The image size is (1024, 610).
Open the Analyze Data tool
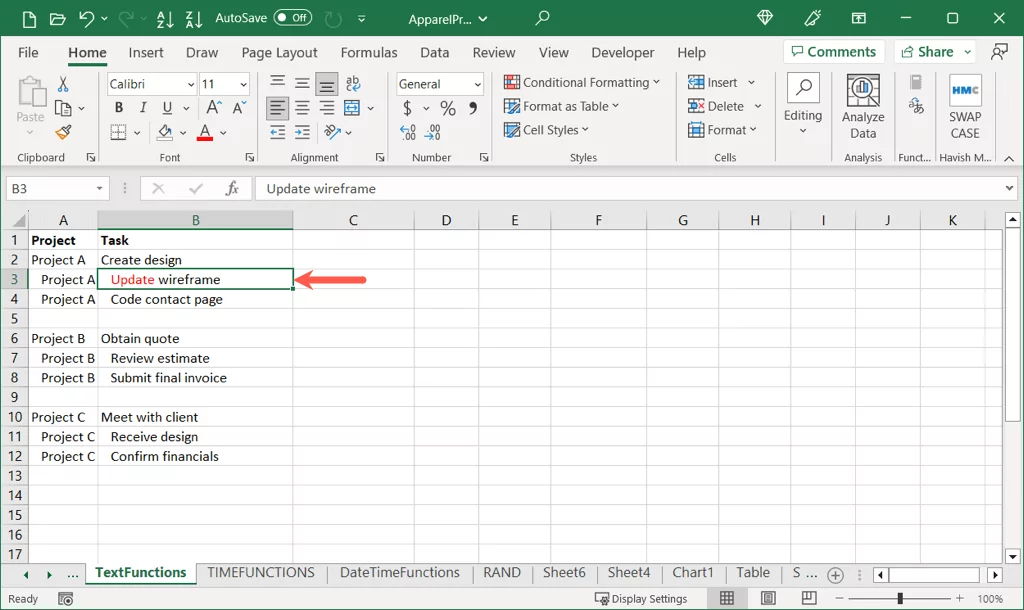click(863, 106)
